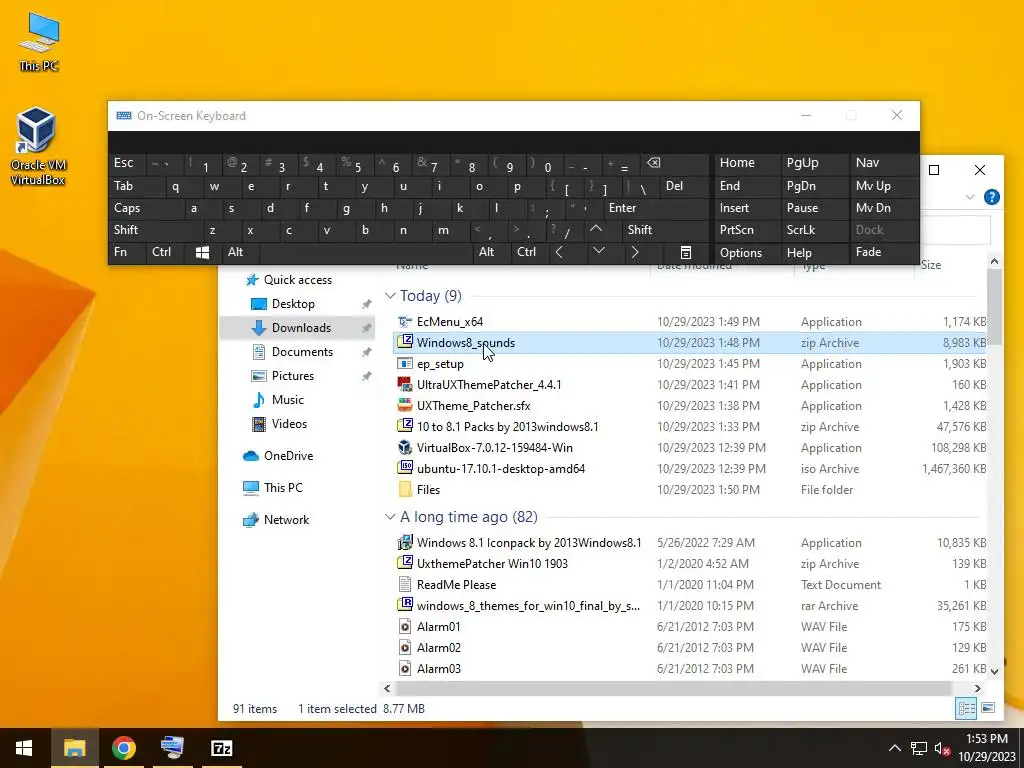Click the keyboard Help key
The width and height of the screenshot is (1024, 768).
(814, 253)
